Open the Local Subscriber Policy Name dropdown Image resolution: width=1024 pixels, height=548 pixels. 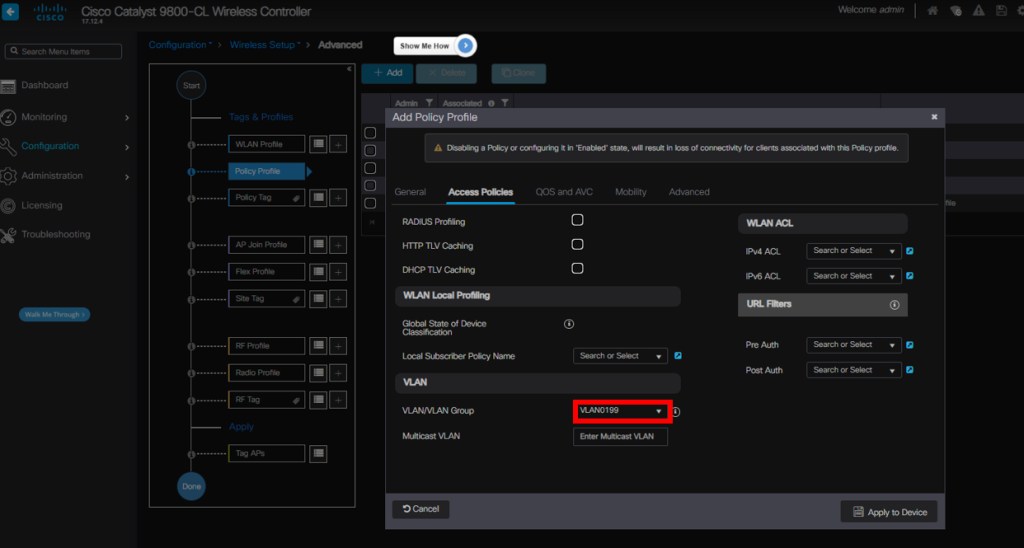[620, 356]
